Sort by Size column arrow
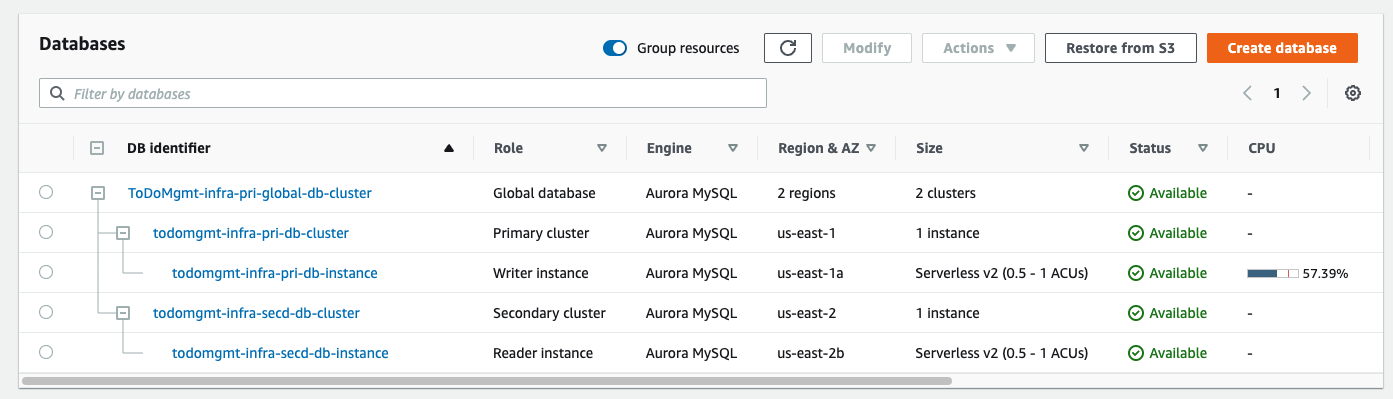The width and height of the screenshot is (1393, 399). pos(1084,148)
